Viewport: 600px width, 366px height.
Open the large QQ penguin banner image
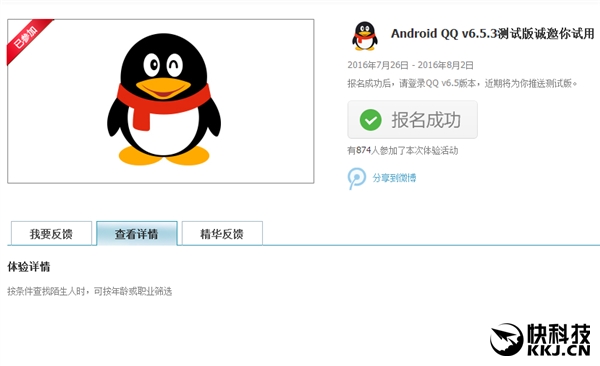(x=161, y=101)
